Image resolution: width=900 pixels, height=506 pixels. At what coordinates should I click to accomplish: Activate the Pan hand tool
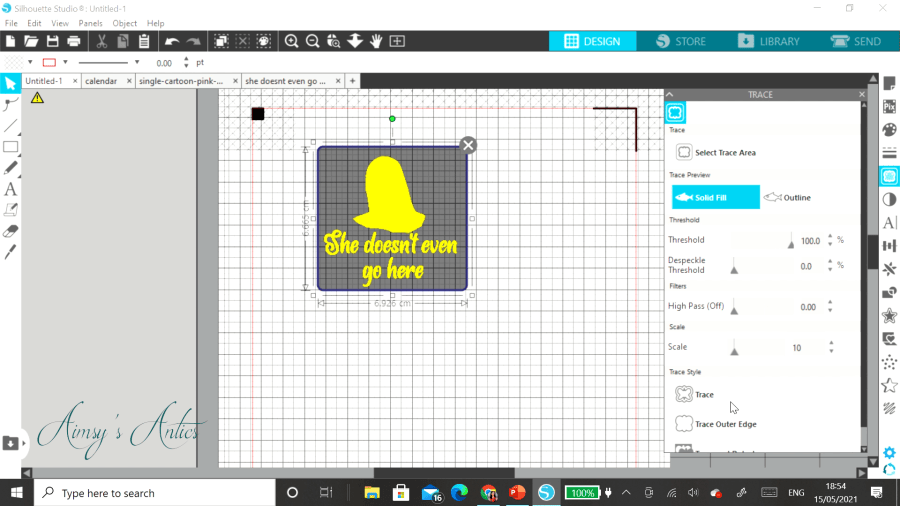[376, 41]
